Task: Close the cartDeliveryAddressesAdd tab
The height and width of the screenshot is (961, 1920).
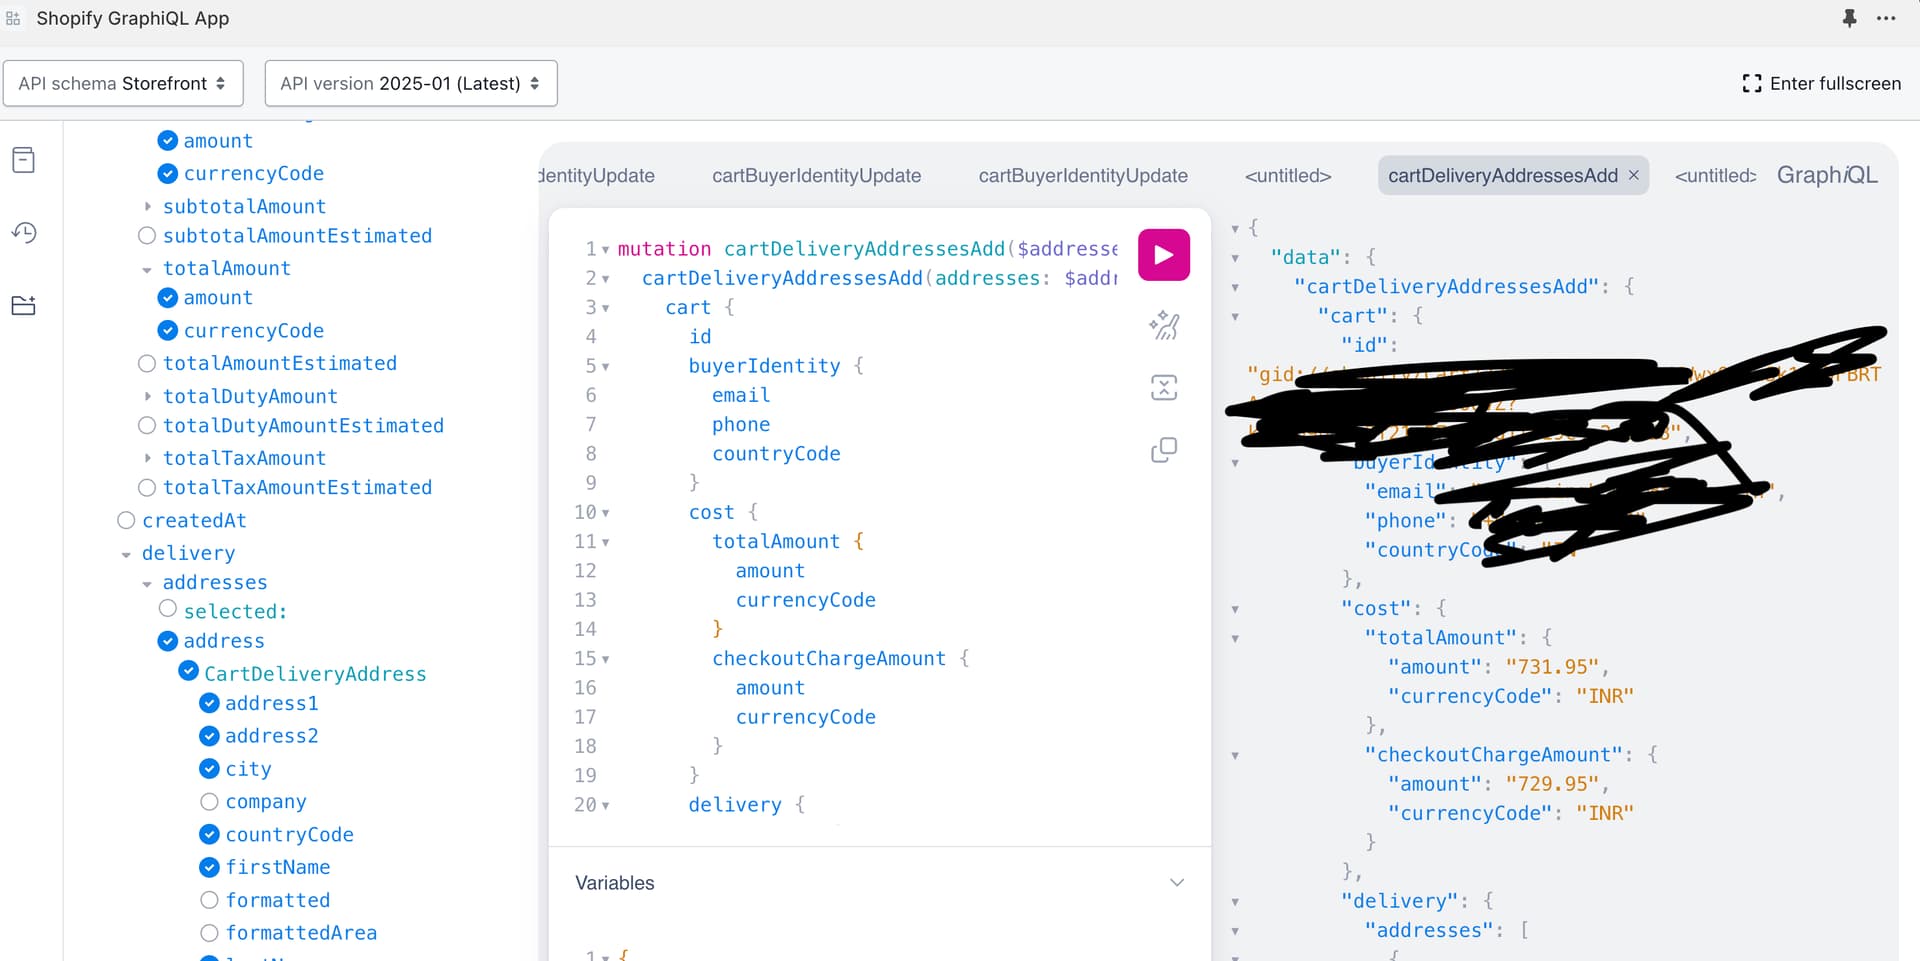Action: click(x=1634, y=175)
